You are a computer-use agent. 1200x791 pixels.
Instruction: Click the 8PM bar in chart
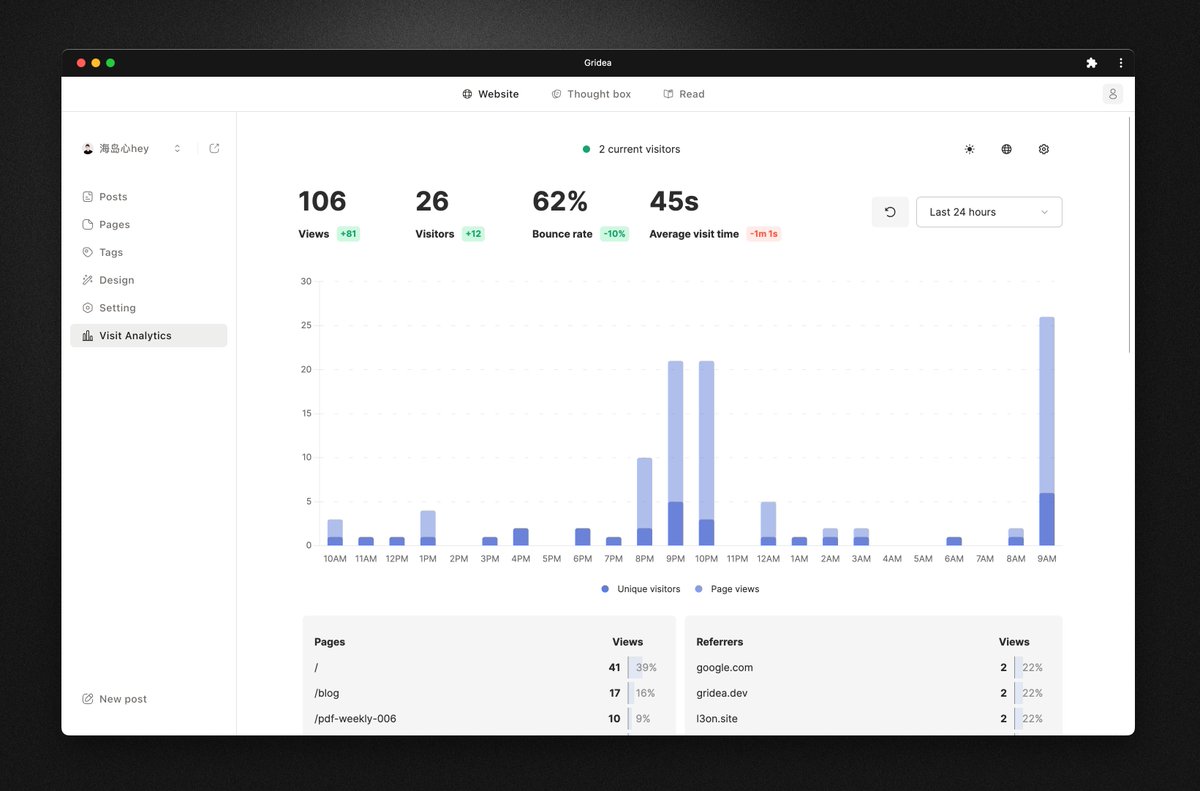click(644, 501)
